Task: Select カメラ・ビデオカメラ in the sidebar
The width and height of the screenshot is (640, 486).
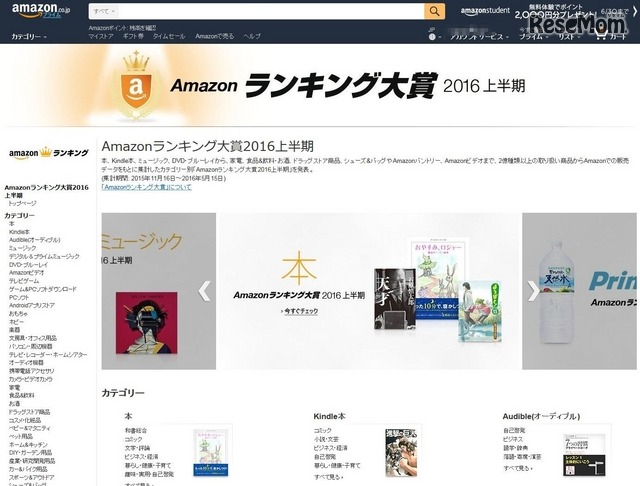Action: pyautogui.click(x=31, y=379)
